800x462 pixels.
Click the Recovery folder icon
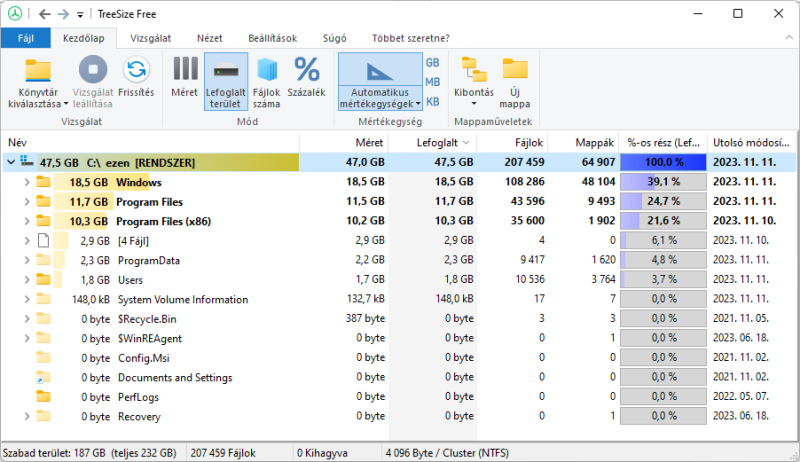click(x=43, y=416)
